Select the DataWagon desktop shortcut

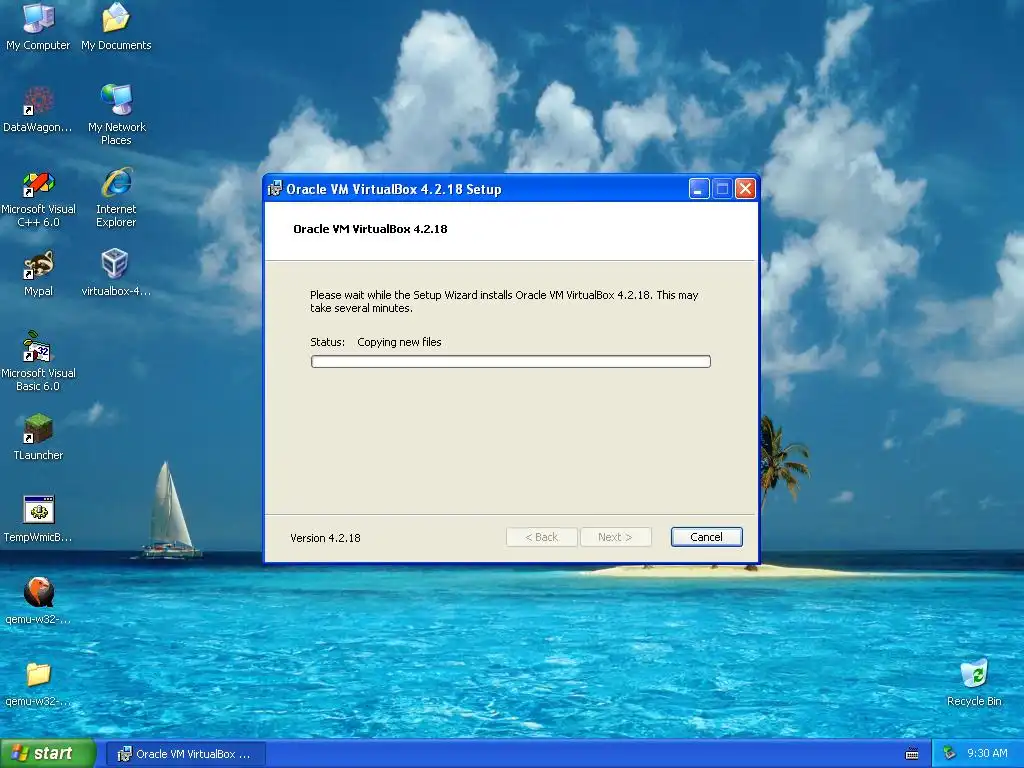click(38, 108)
